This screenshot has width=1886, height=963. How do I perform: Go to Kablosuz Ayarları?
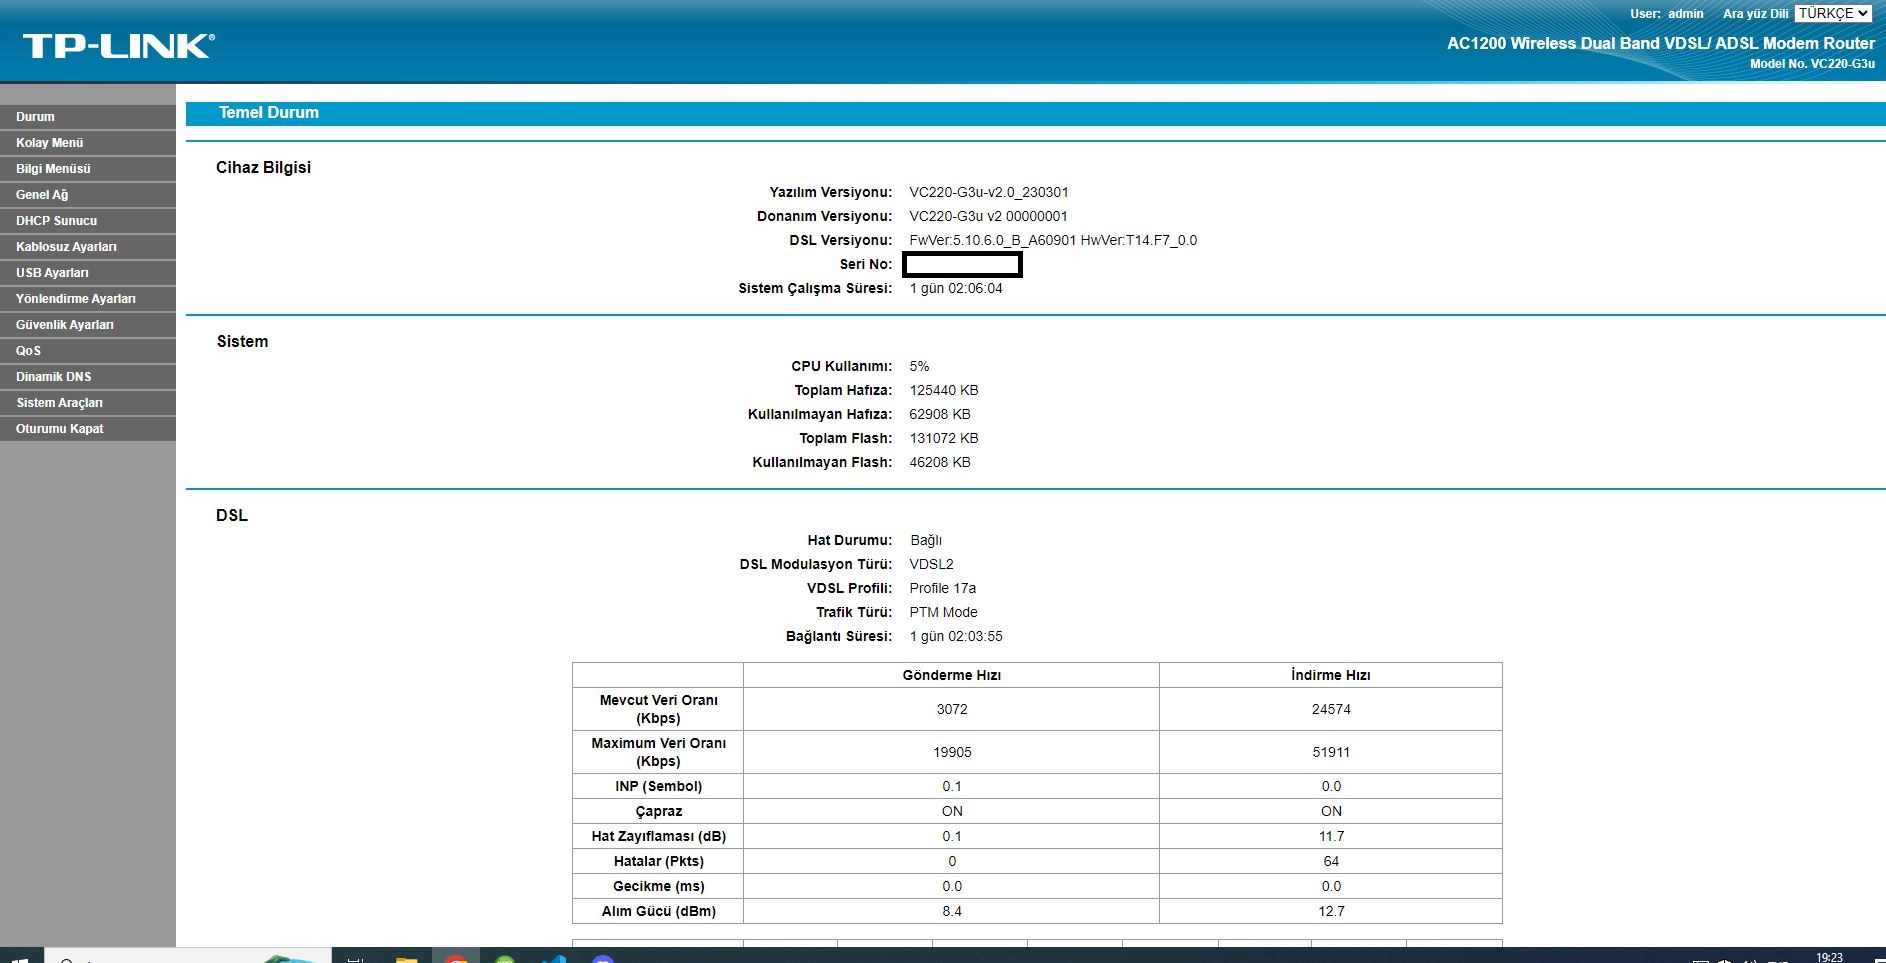88,247
